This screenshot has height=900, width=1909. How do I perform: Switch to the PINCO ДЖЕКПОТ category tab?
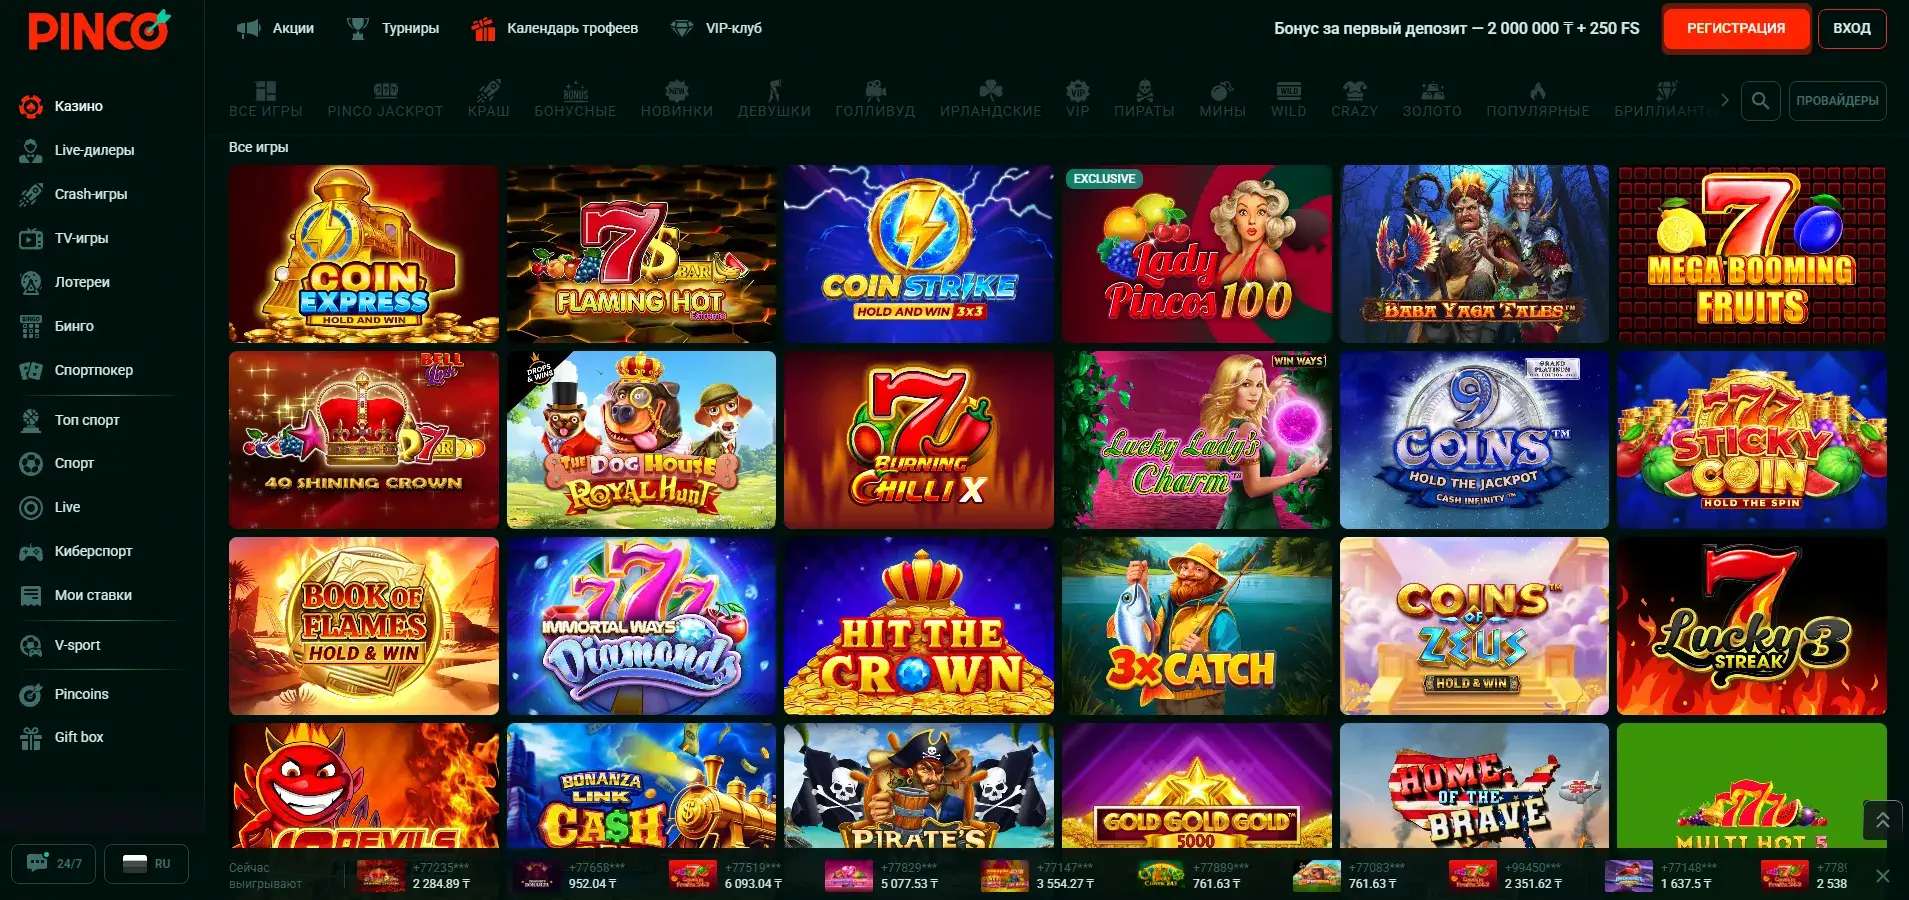(x=385, y=100)
